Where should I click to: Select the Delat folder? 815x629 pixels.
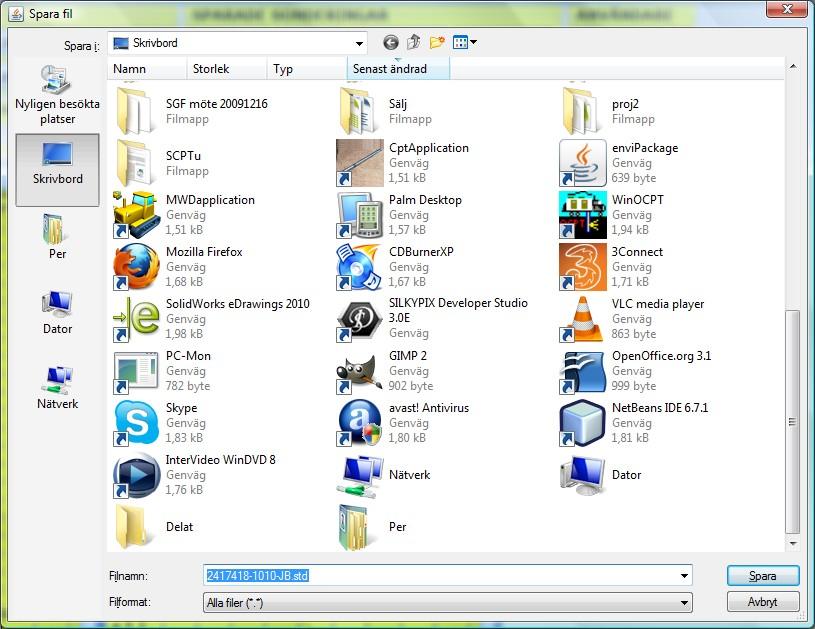(x=153, y=527)
